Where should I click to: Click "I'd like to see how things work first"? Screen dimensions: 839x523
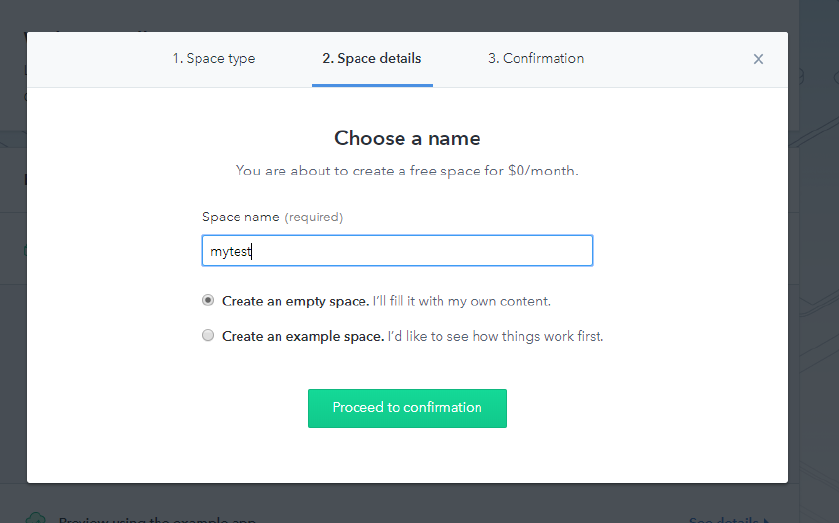(495, 337)
